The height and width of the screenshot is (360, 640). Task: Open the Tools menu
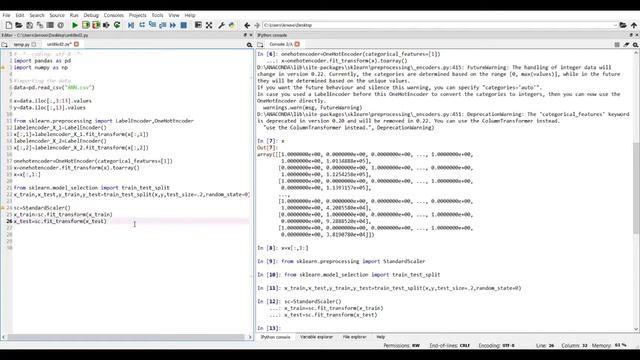pos(157,15)
